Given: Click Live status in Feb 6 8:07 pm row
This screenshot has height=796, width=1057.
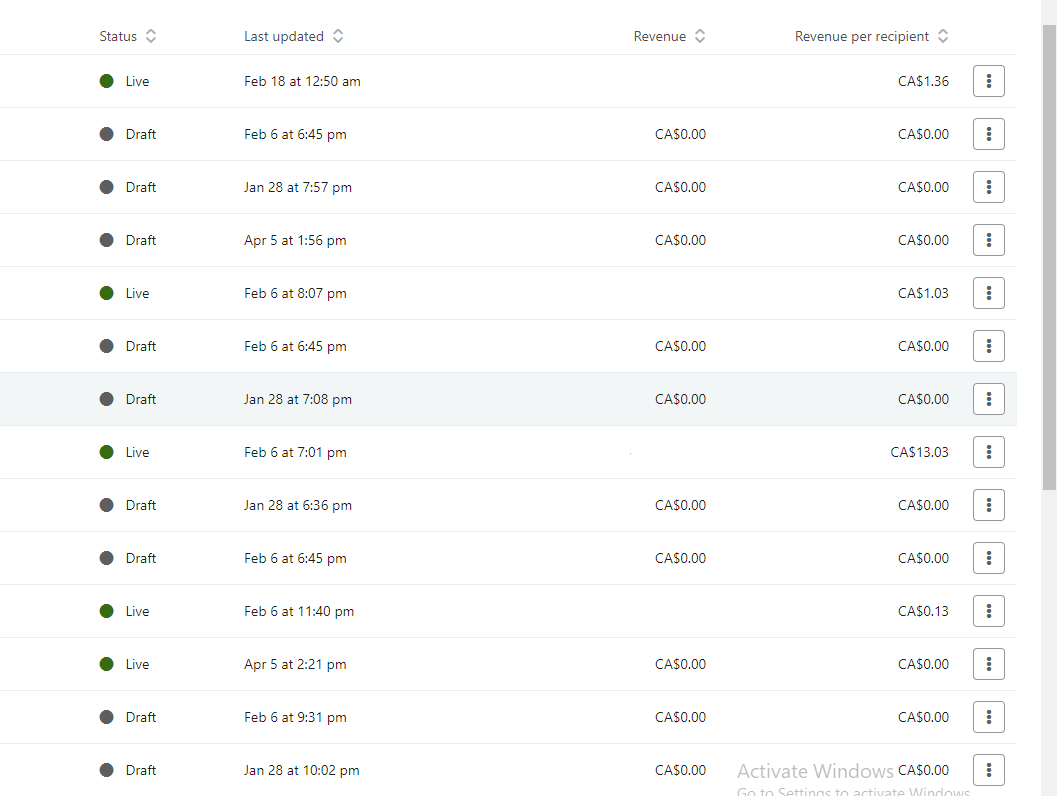Looking at the screenshot, I should tap(125, 293).
